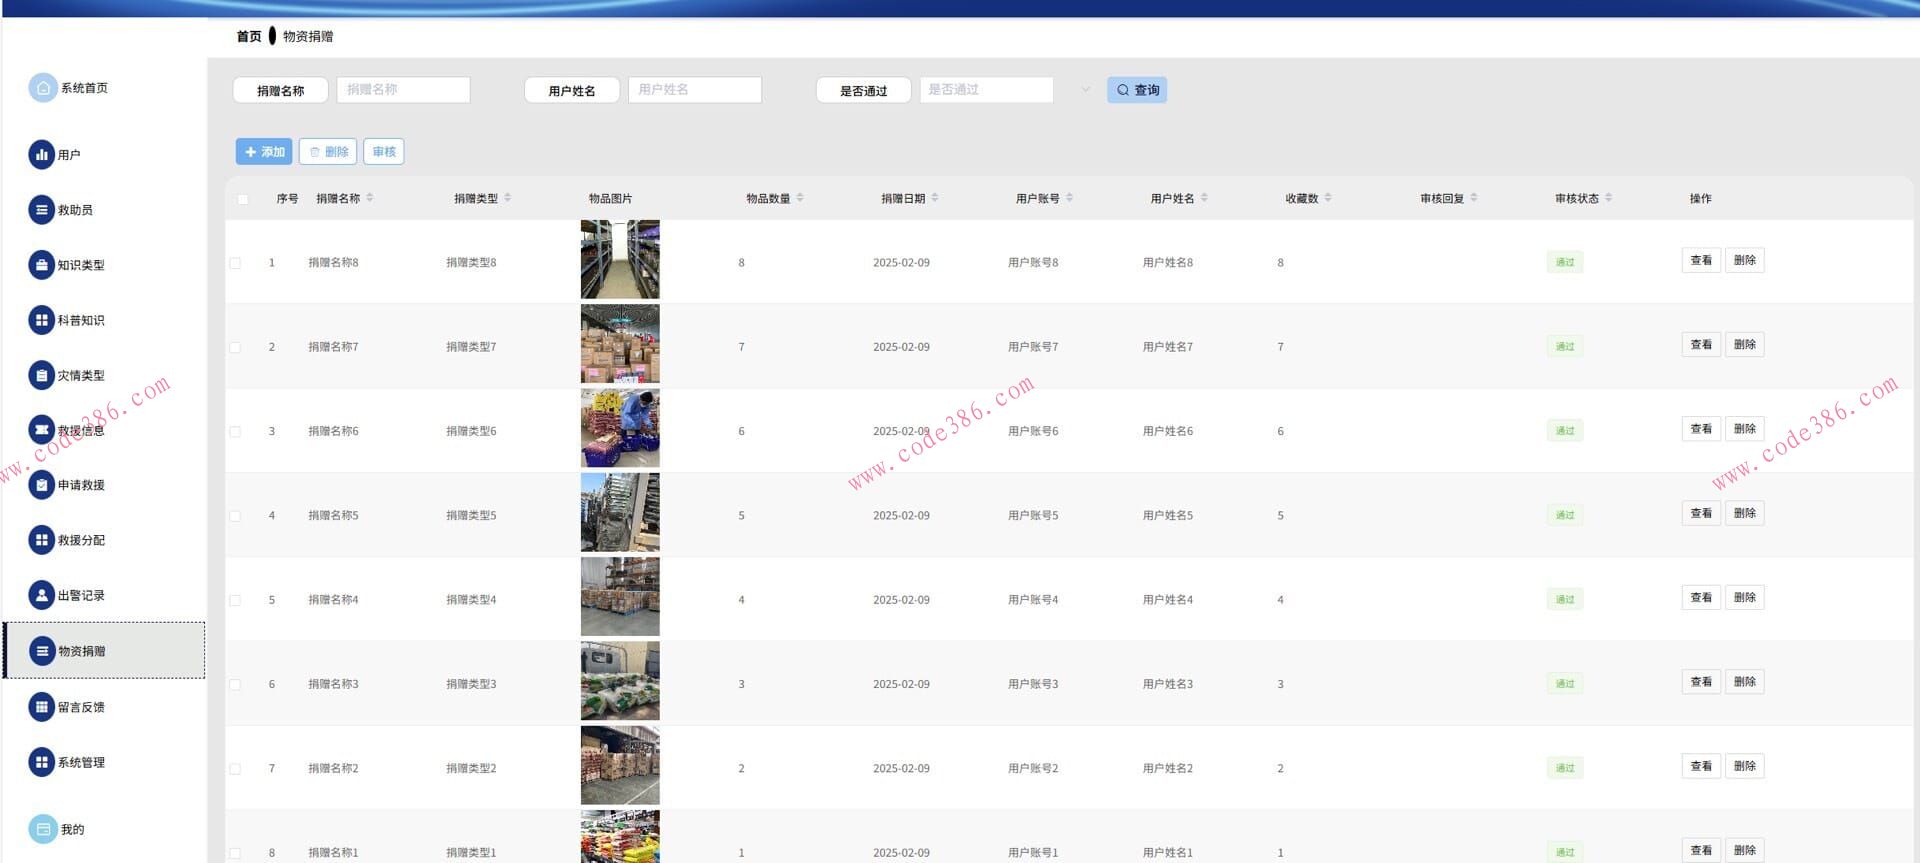This screenshot has height=863, width=1920.
Task: Open 灾情类型 clipboard icon
Action: coord(41,376)
